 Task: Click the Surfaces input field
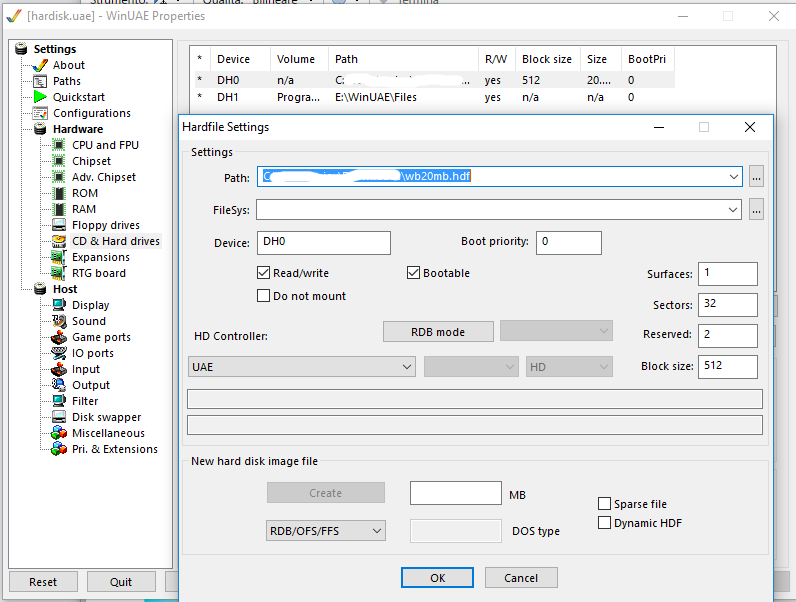pyautogui.click(x=727, y=274)
